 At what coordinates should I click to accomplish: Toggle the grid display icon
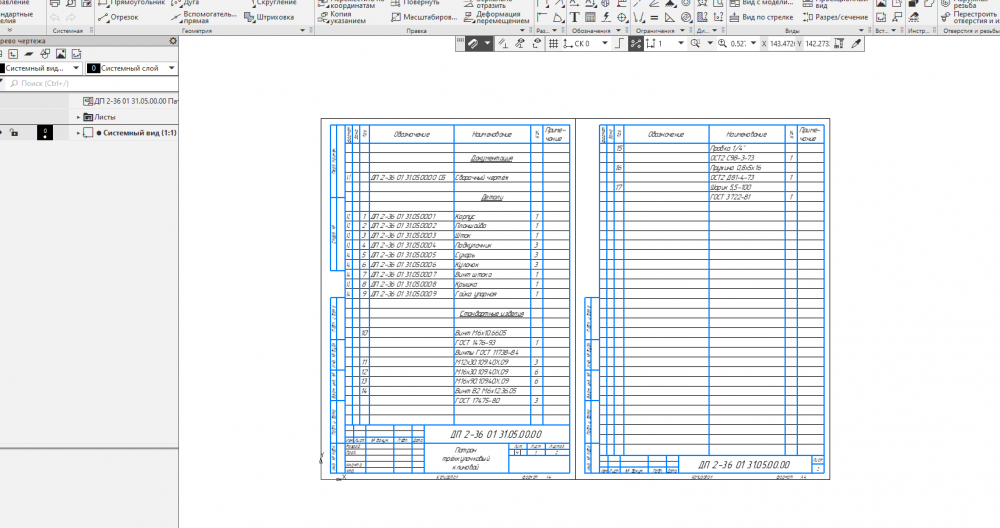click(x=553, y=44)
